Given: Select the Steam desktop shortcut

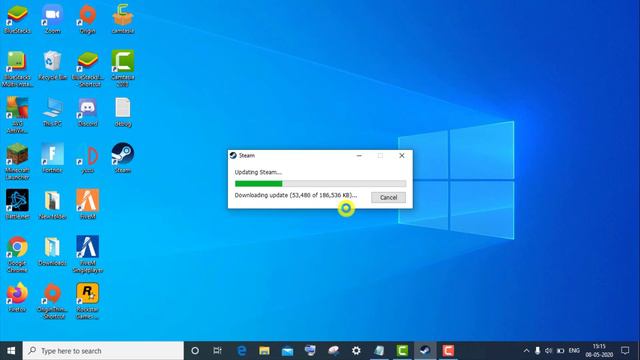Looking at the screenshot, I should click(122, 158).
